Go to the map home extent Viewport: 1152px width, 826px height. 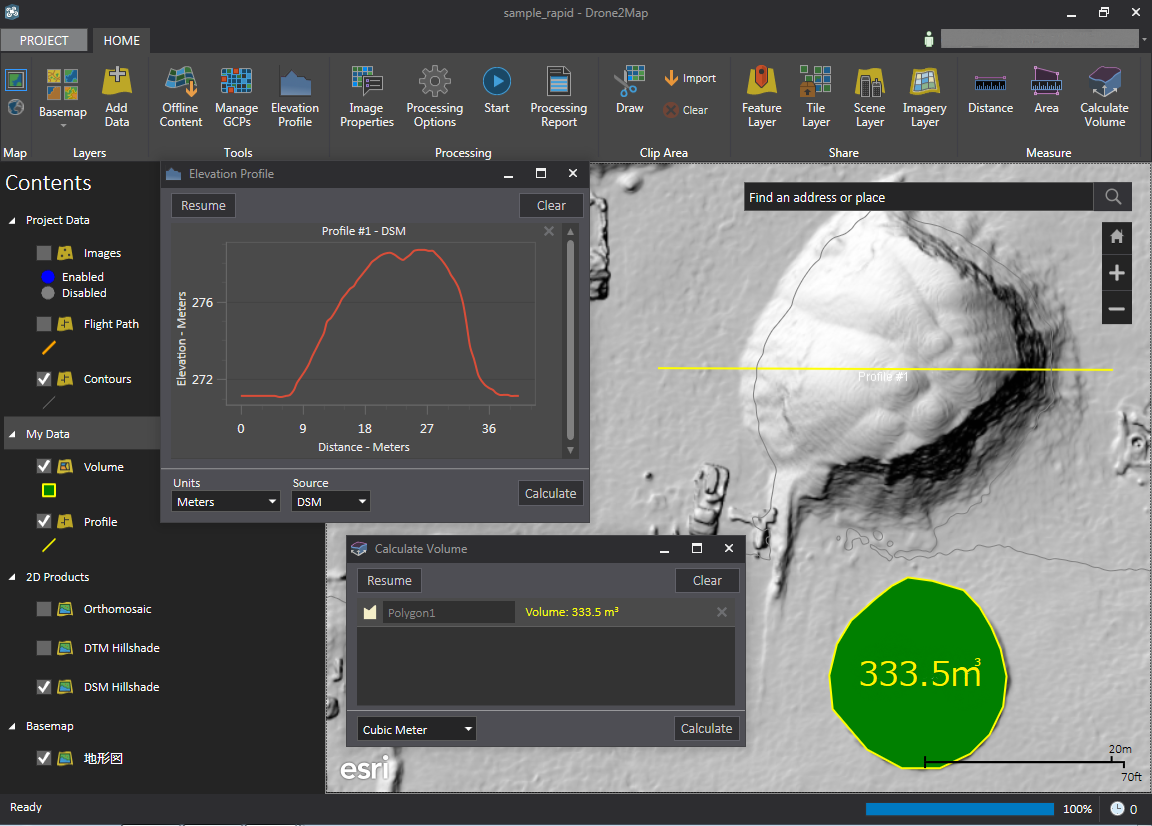1117,237
